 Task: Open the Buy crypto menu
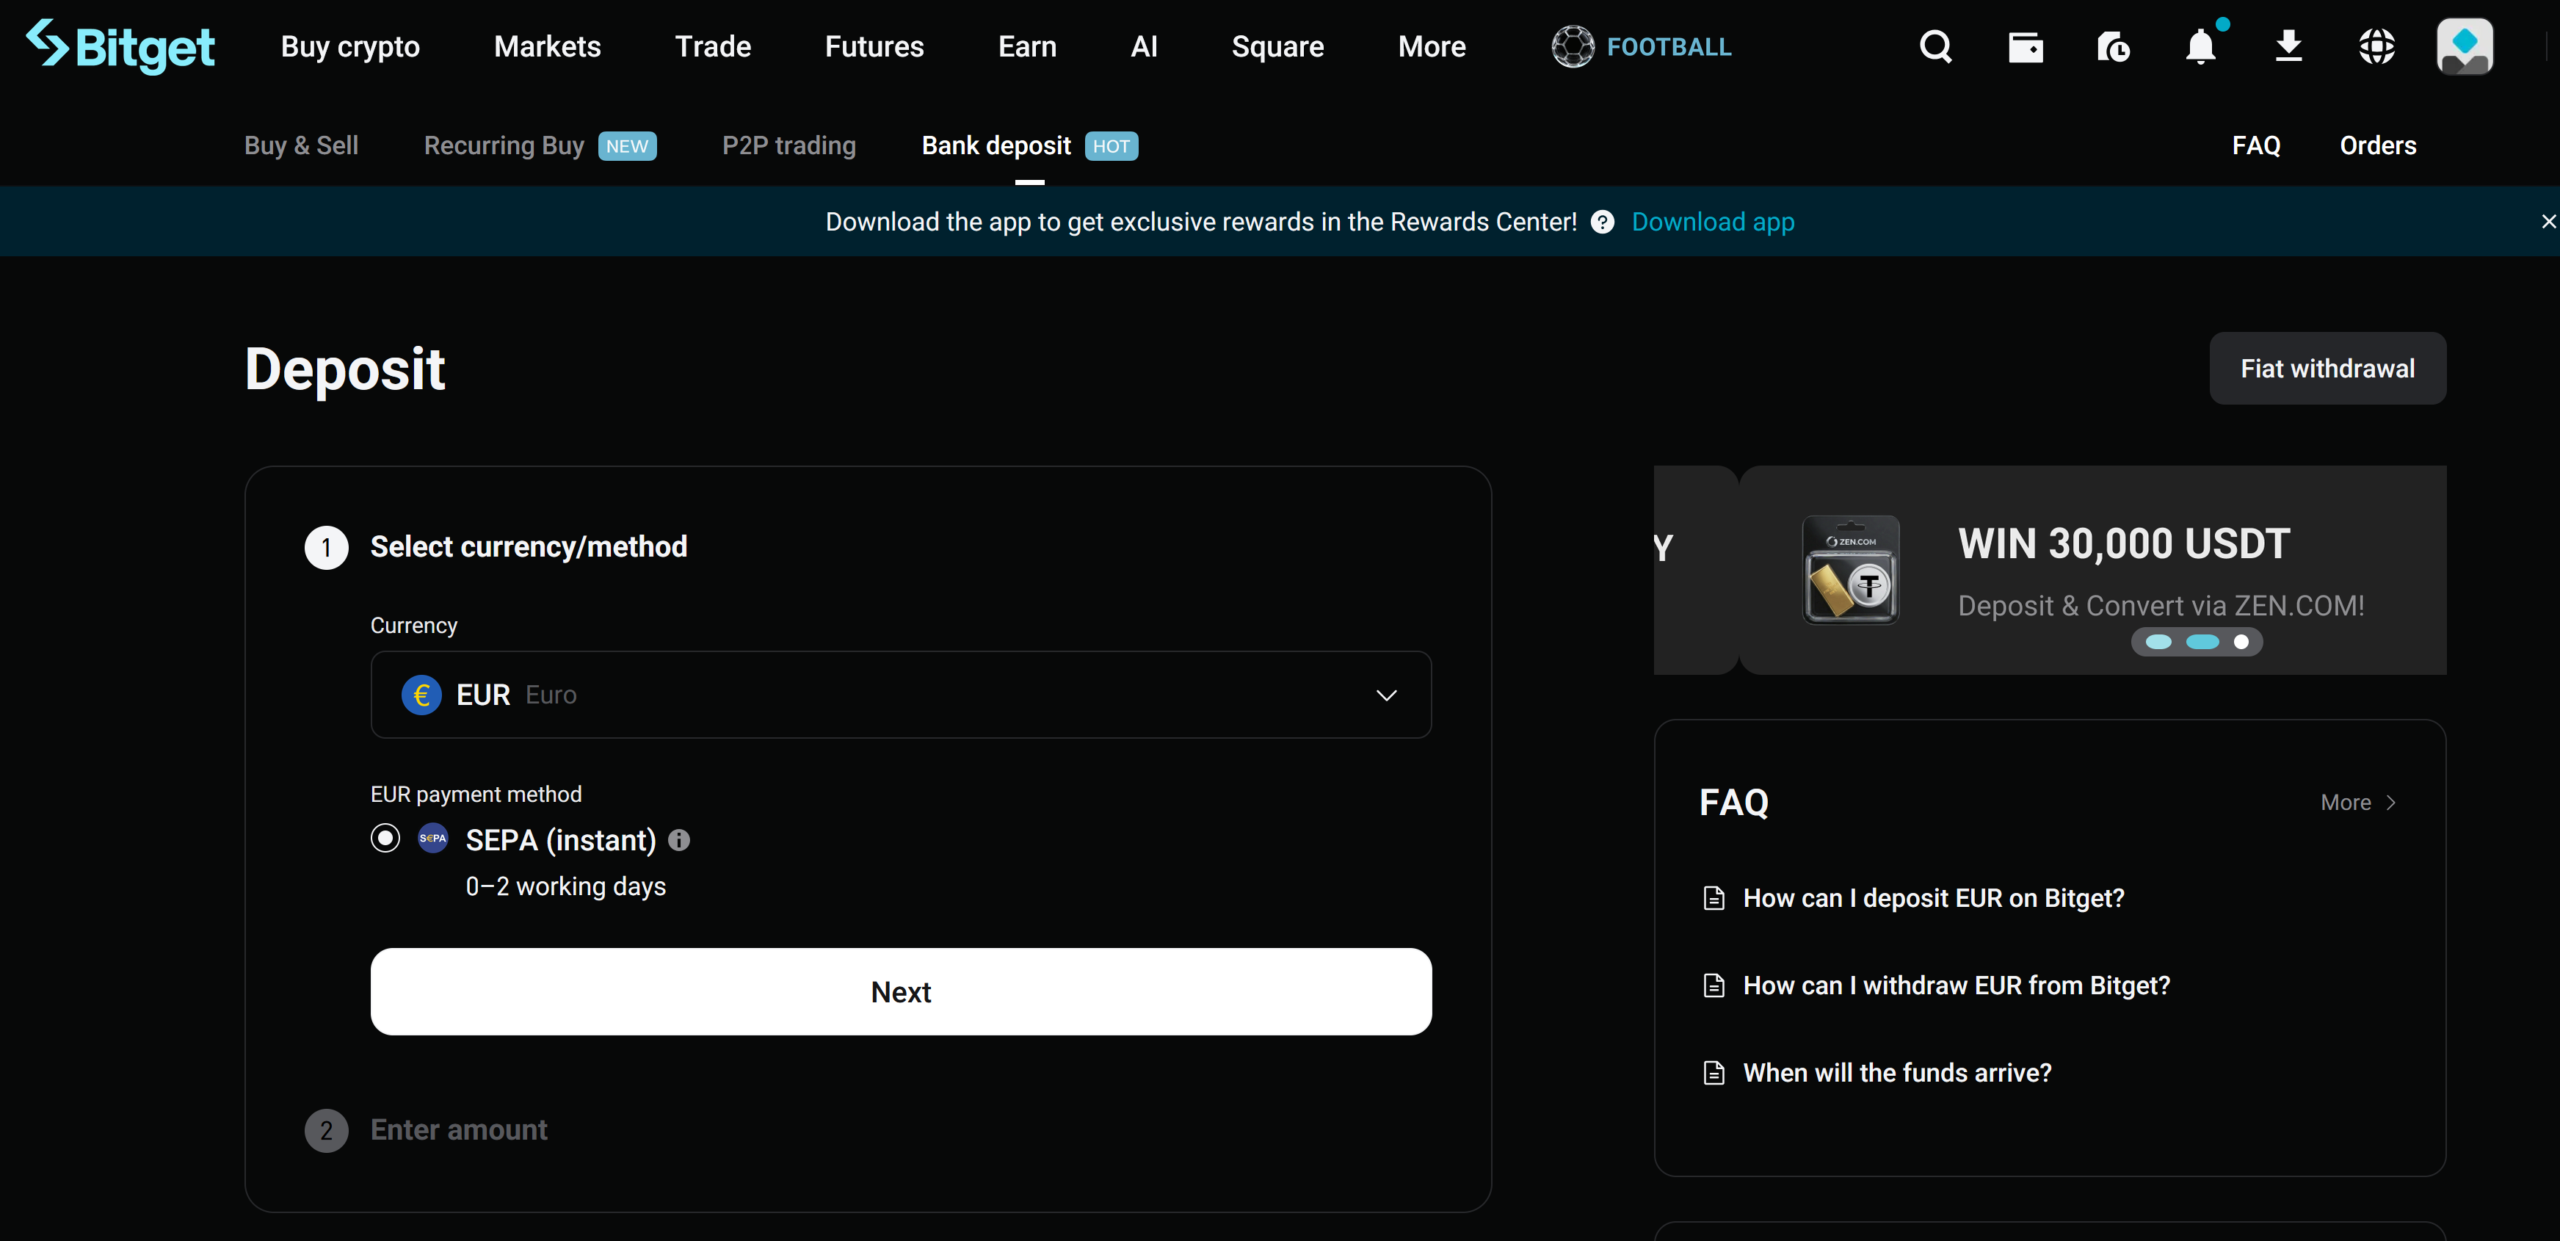[350, 47]
